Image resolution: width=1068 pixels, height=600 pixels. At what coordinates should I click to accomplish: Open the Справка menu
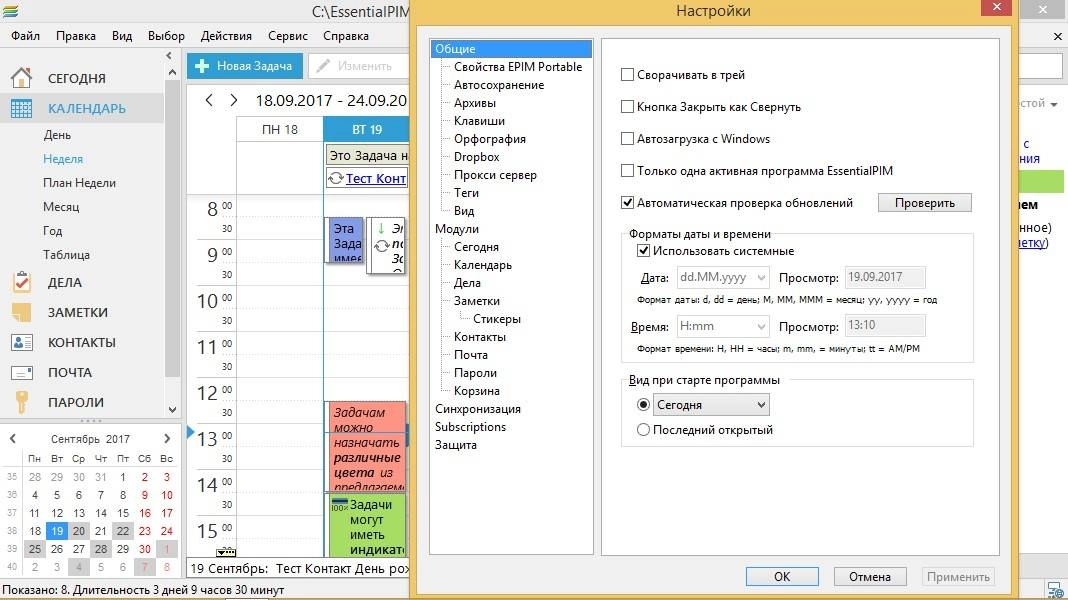[346, 36]
